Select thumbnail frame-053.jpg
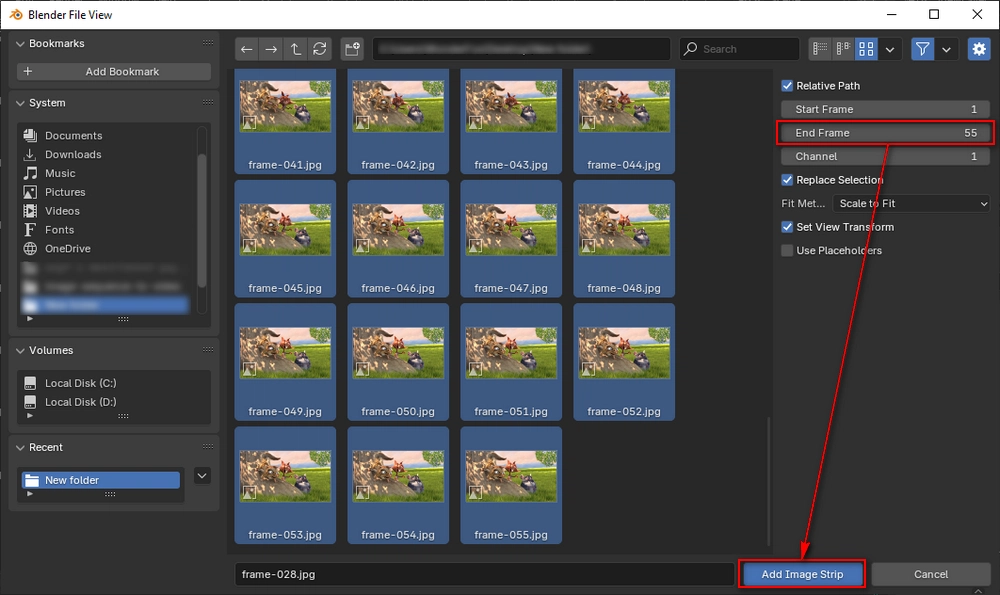1000x595 pixels. pos(285,485)
